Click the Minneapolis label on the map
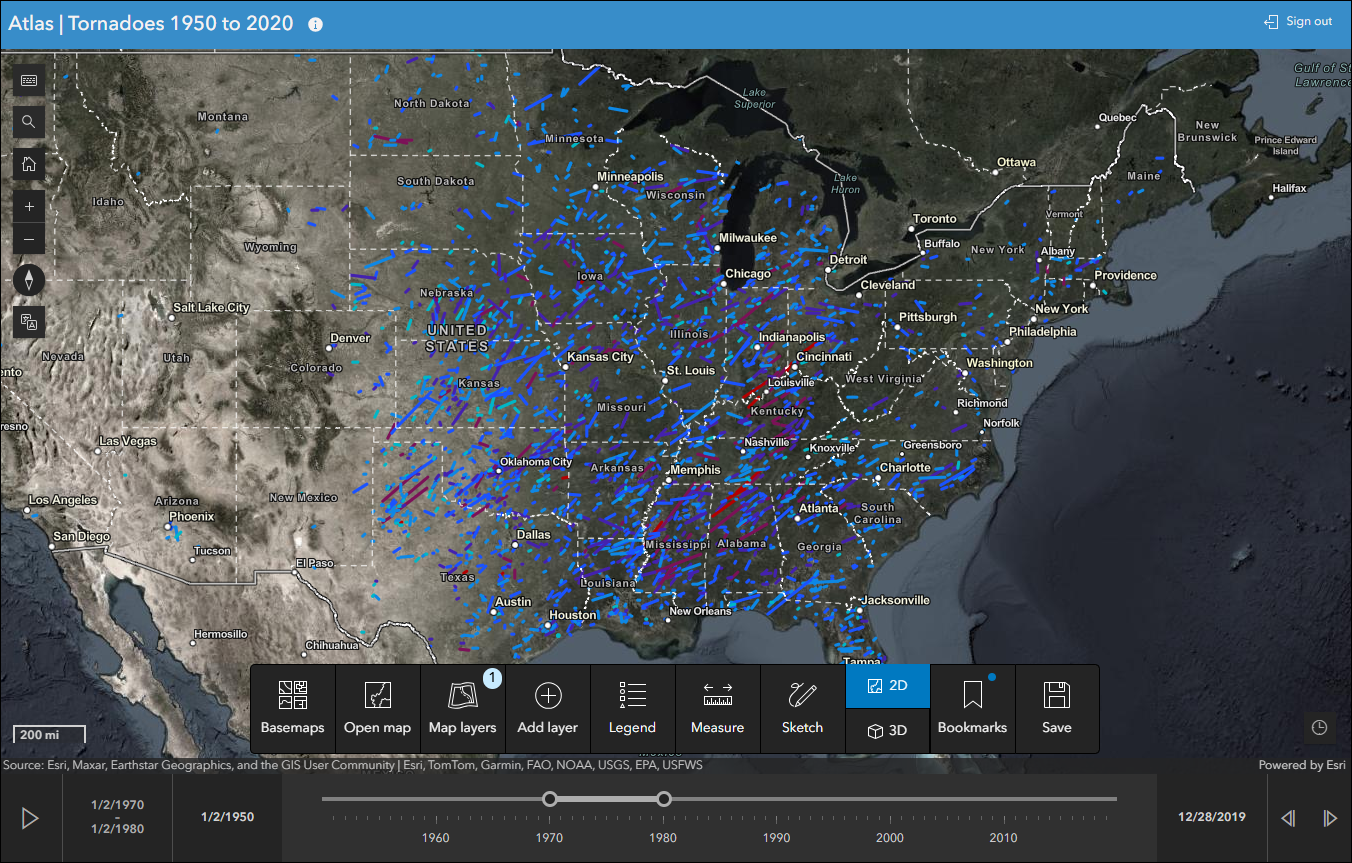This screenshot has width=1352, height=863. [630, 177]
